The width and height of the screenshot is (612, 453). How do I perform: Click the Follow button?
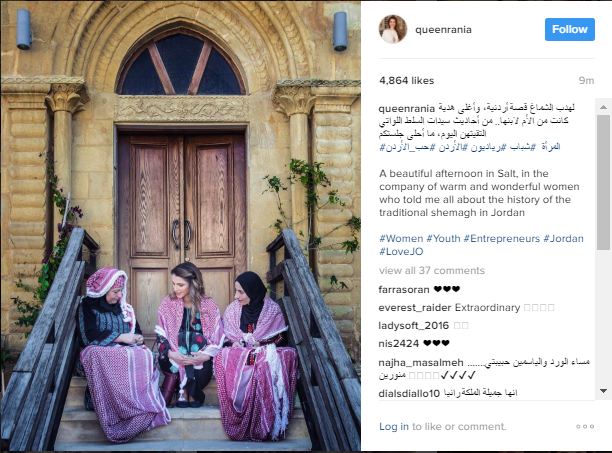(569, 29)
